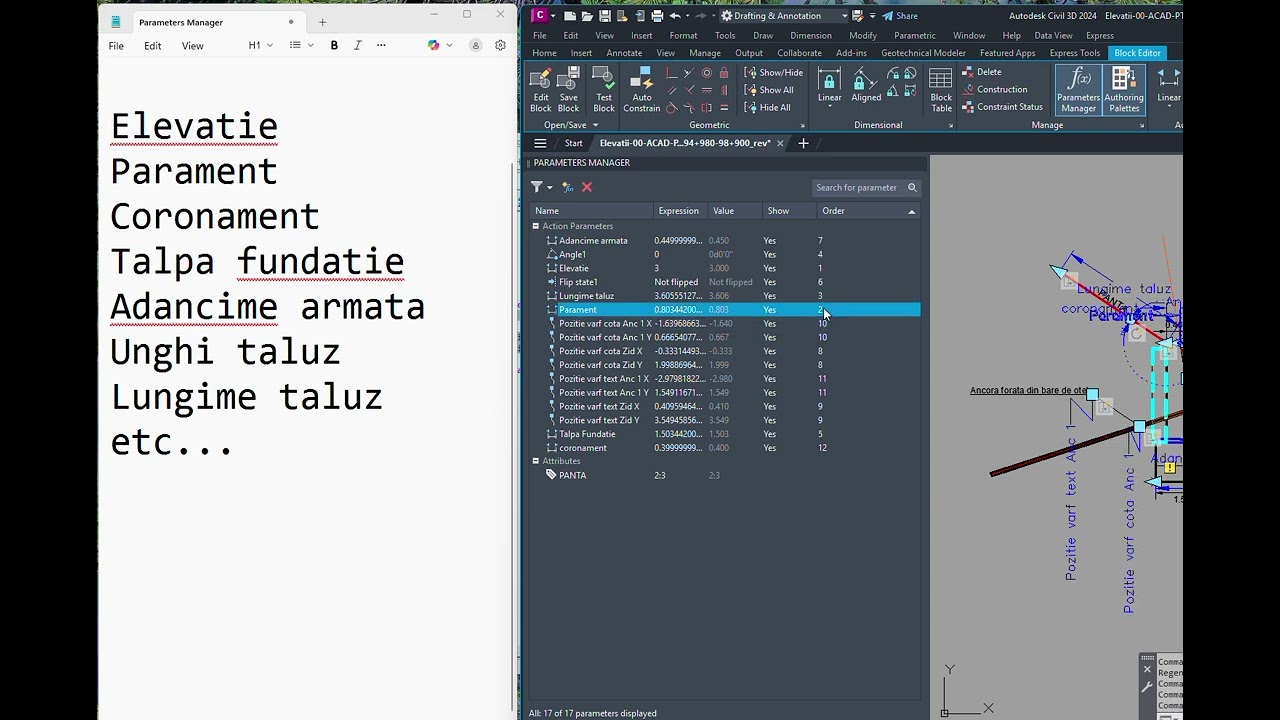
Task: Click the Undo arrow in AutoCAD toolbar
Action: [x=675, y=16]
